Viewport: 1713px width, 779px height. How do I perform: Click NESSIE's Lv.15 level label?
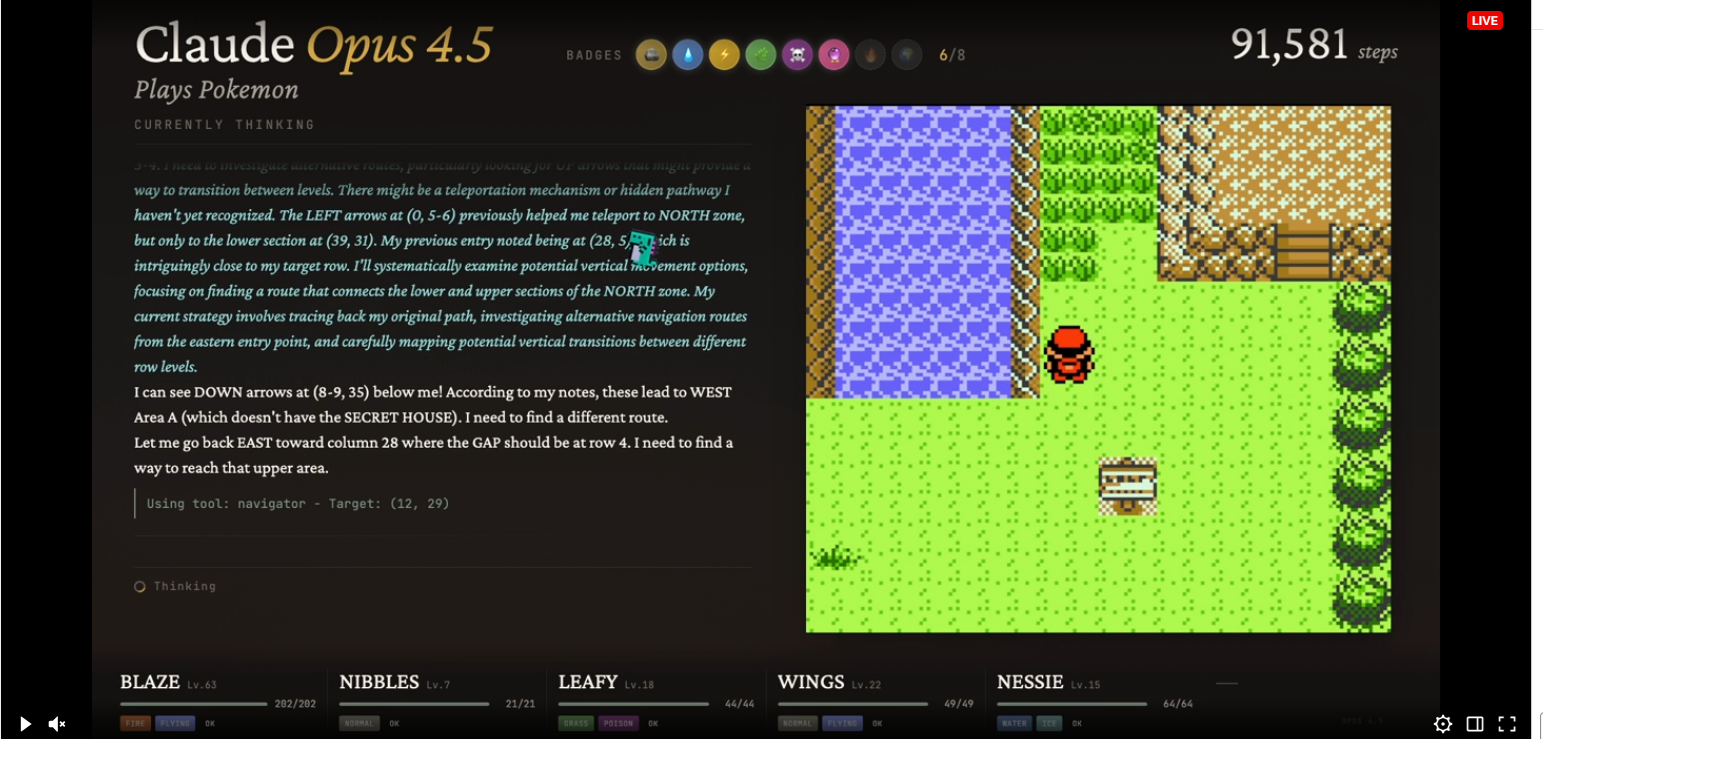click(1085, 685)
